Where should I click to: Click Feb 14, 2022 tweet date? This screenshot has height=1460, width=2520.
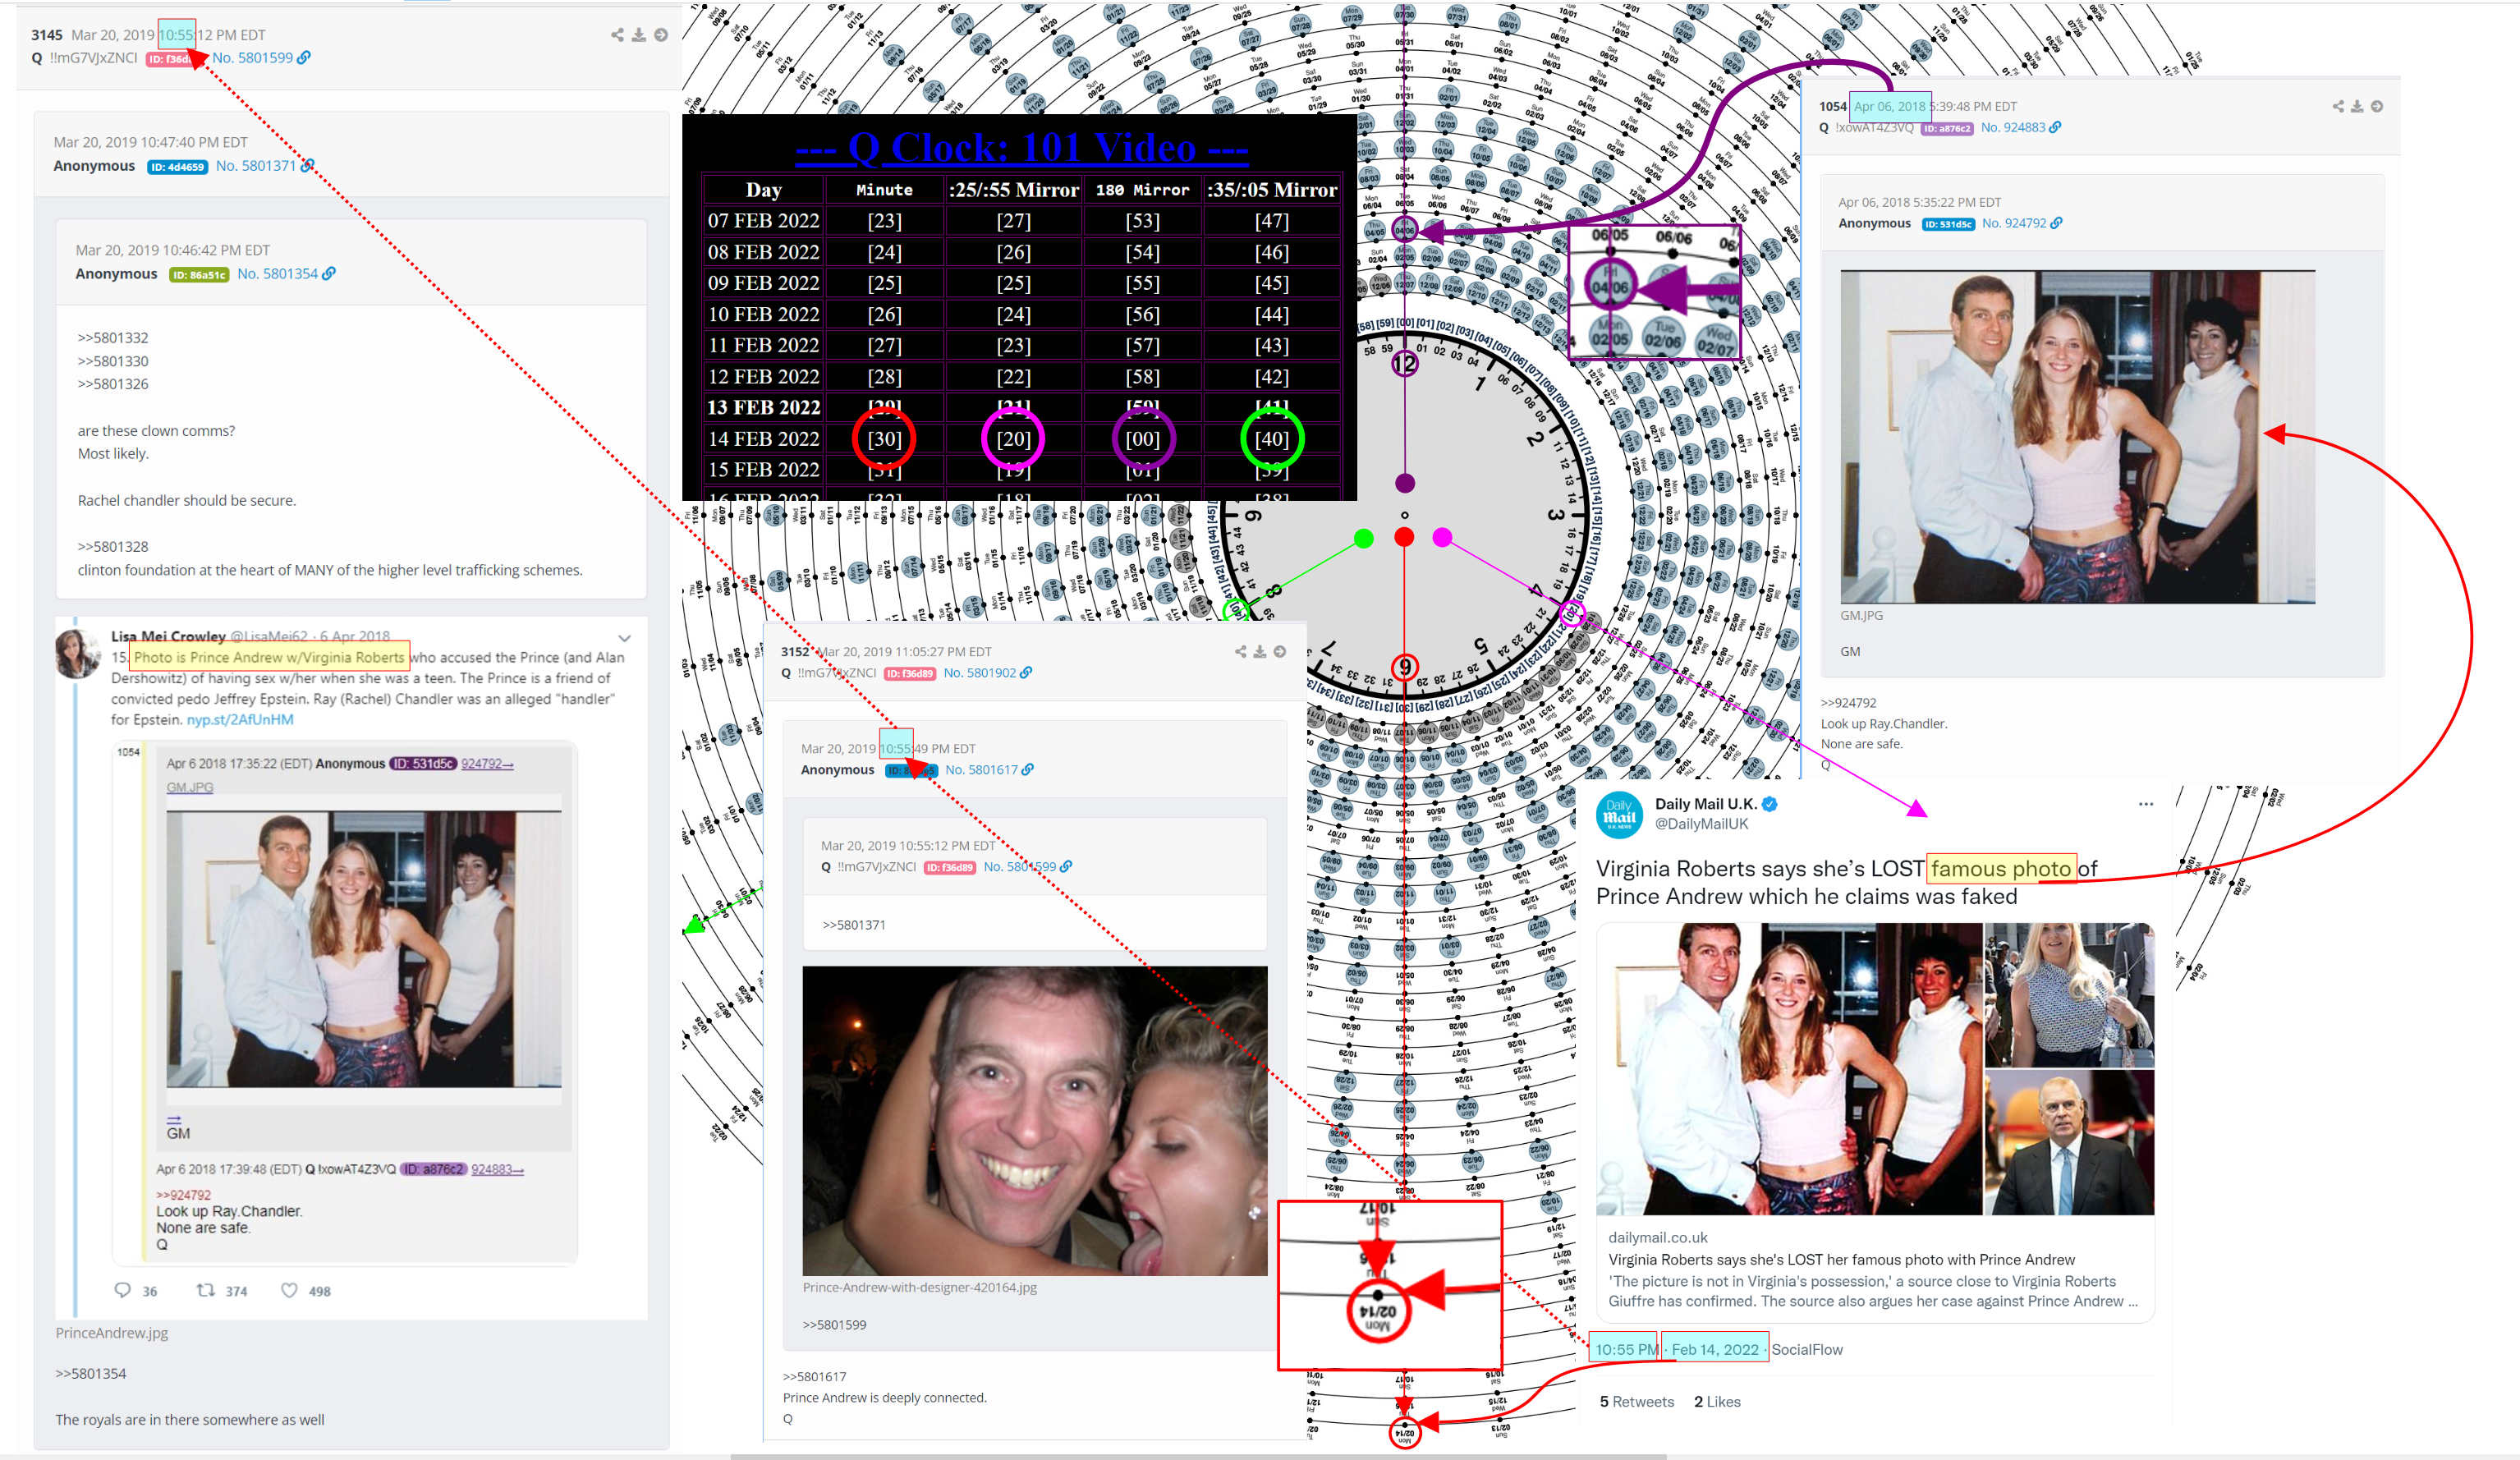coord(1715,1349)
